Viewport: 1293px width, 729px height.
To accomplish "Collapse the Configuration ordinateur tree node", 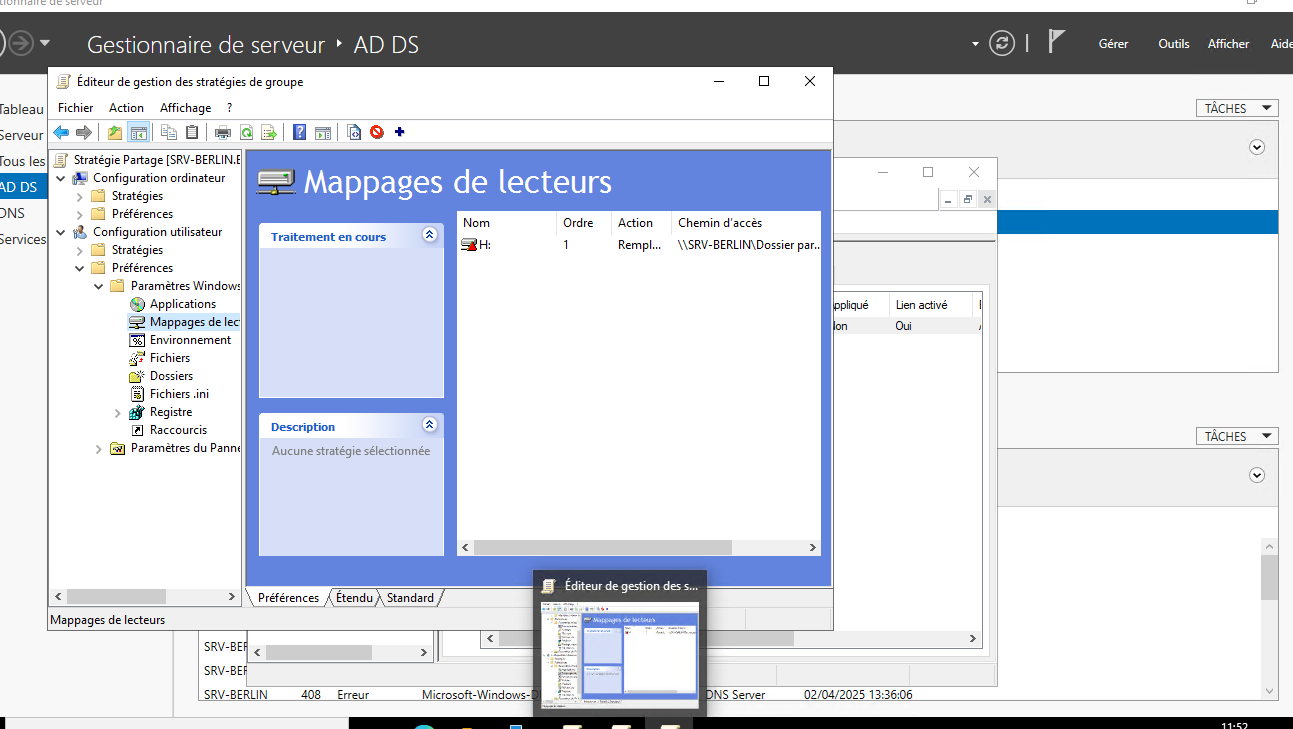I will 61,178.
